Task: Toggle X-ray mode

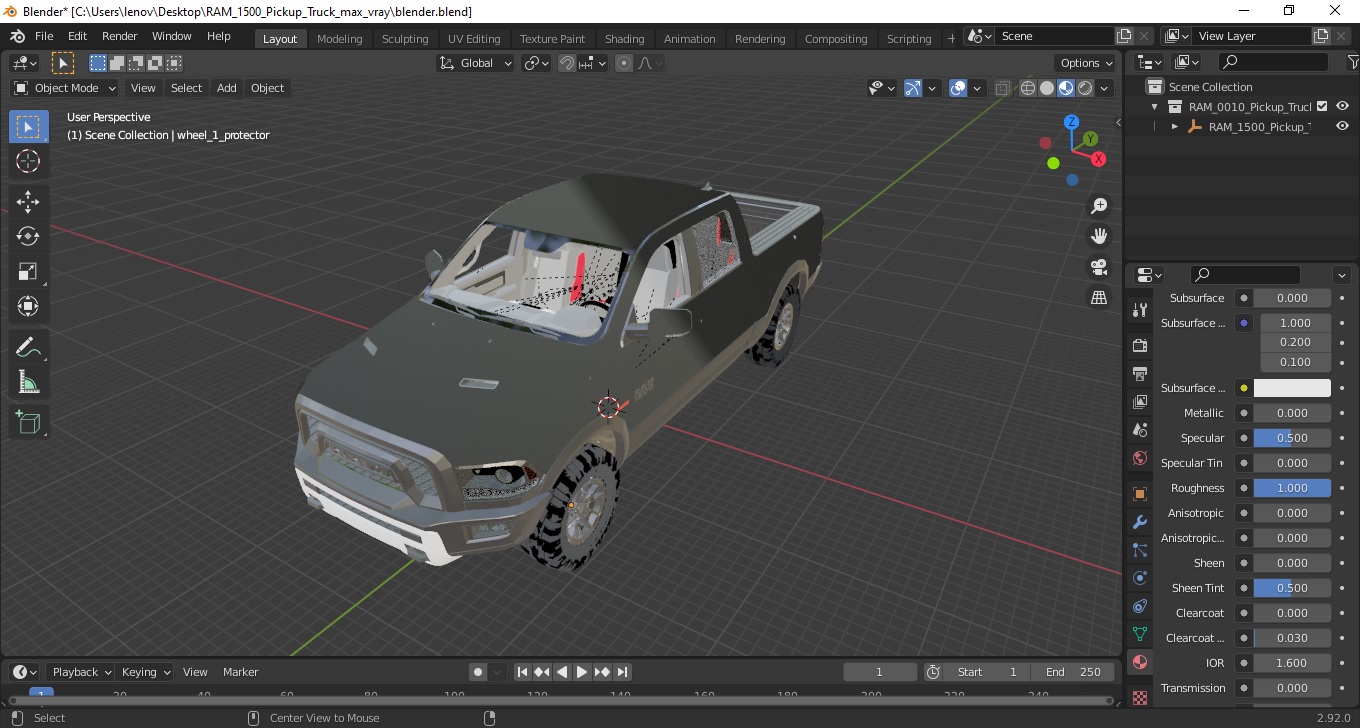Action: [x=1003, y=88]
